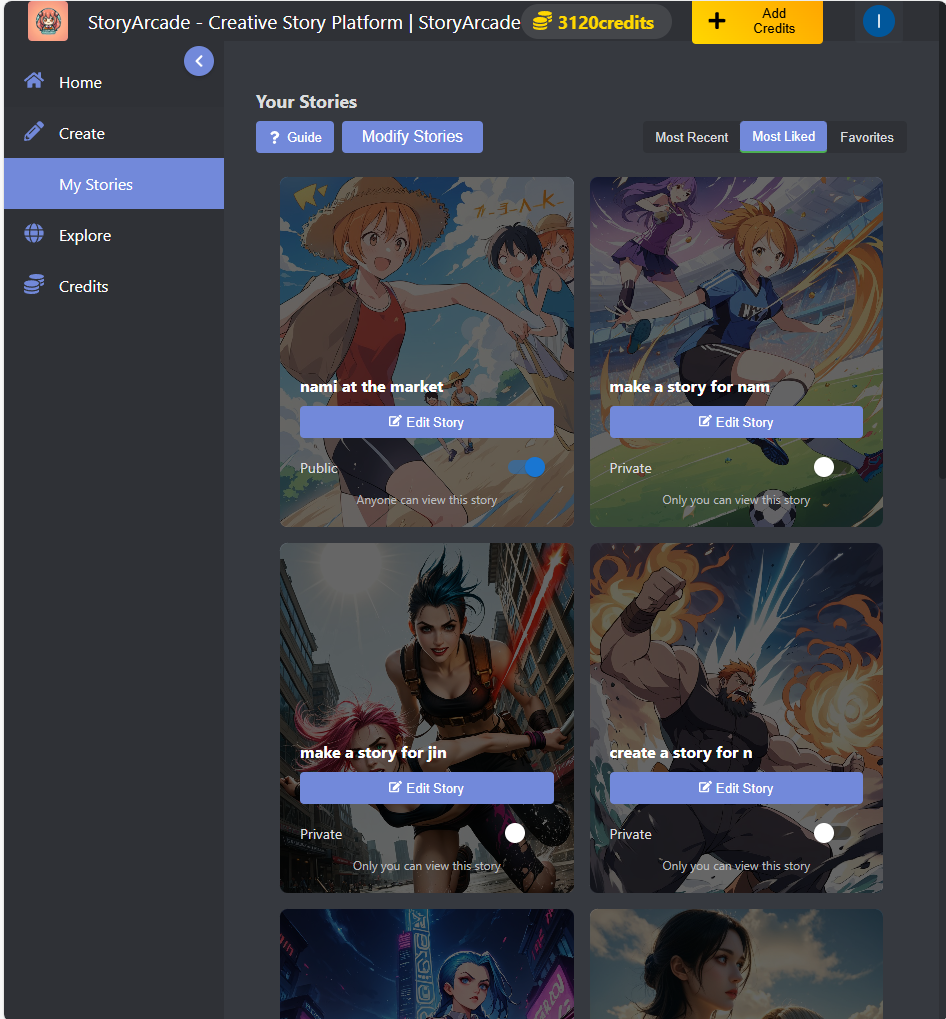Edit Story for make a story for nam
The image size is (946, 1019).
pyautogui.click(x=736, y=422)
